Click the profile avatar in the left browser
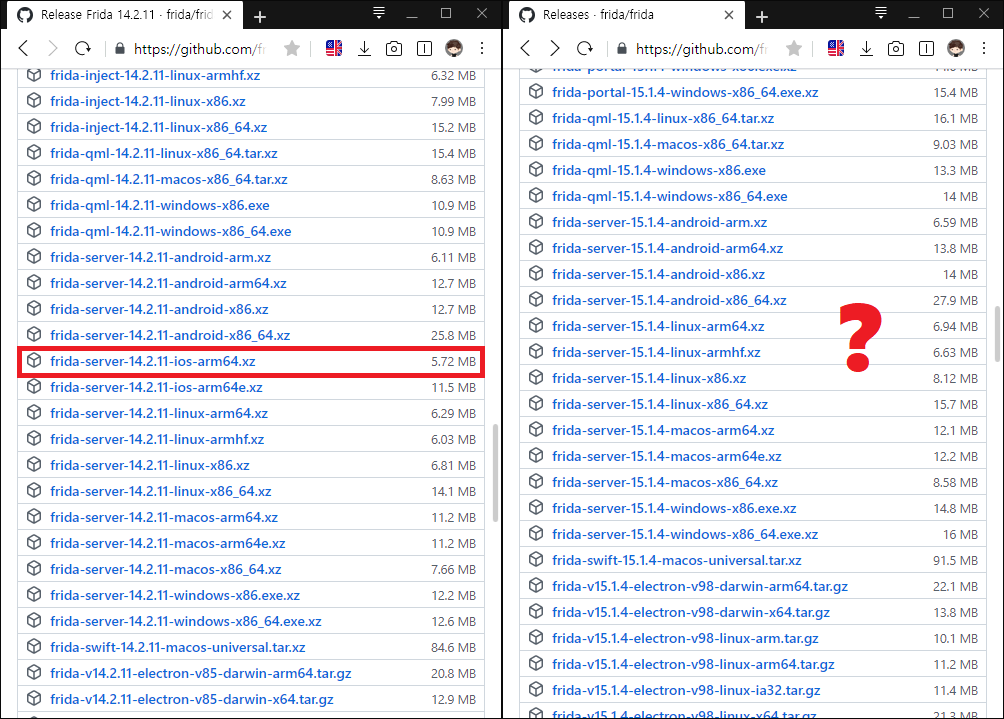This screenshot has height=719, width=1004. [454, 48]
